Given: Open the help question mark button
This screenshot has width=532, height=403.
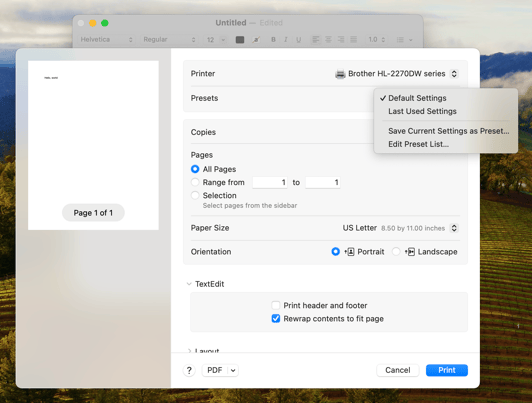Looking at the screenshot, I should coord(189,370).
